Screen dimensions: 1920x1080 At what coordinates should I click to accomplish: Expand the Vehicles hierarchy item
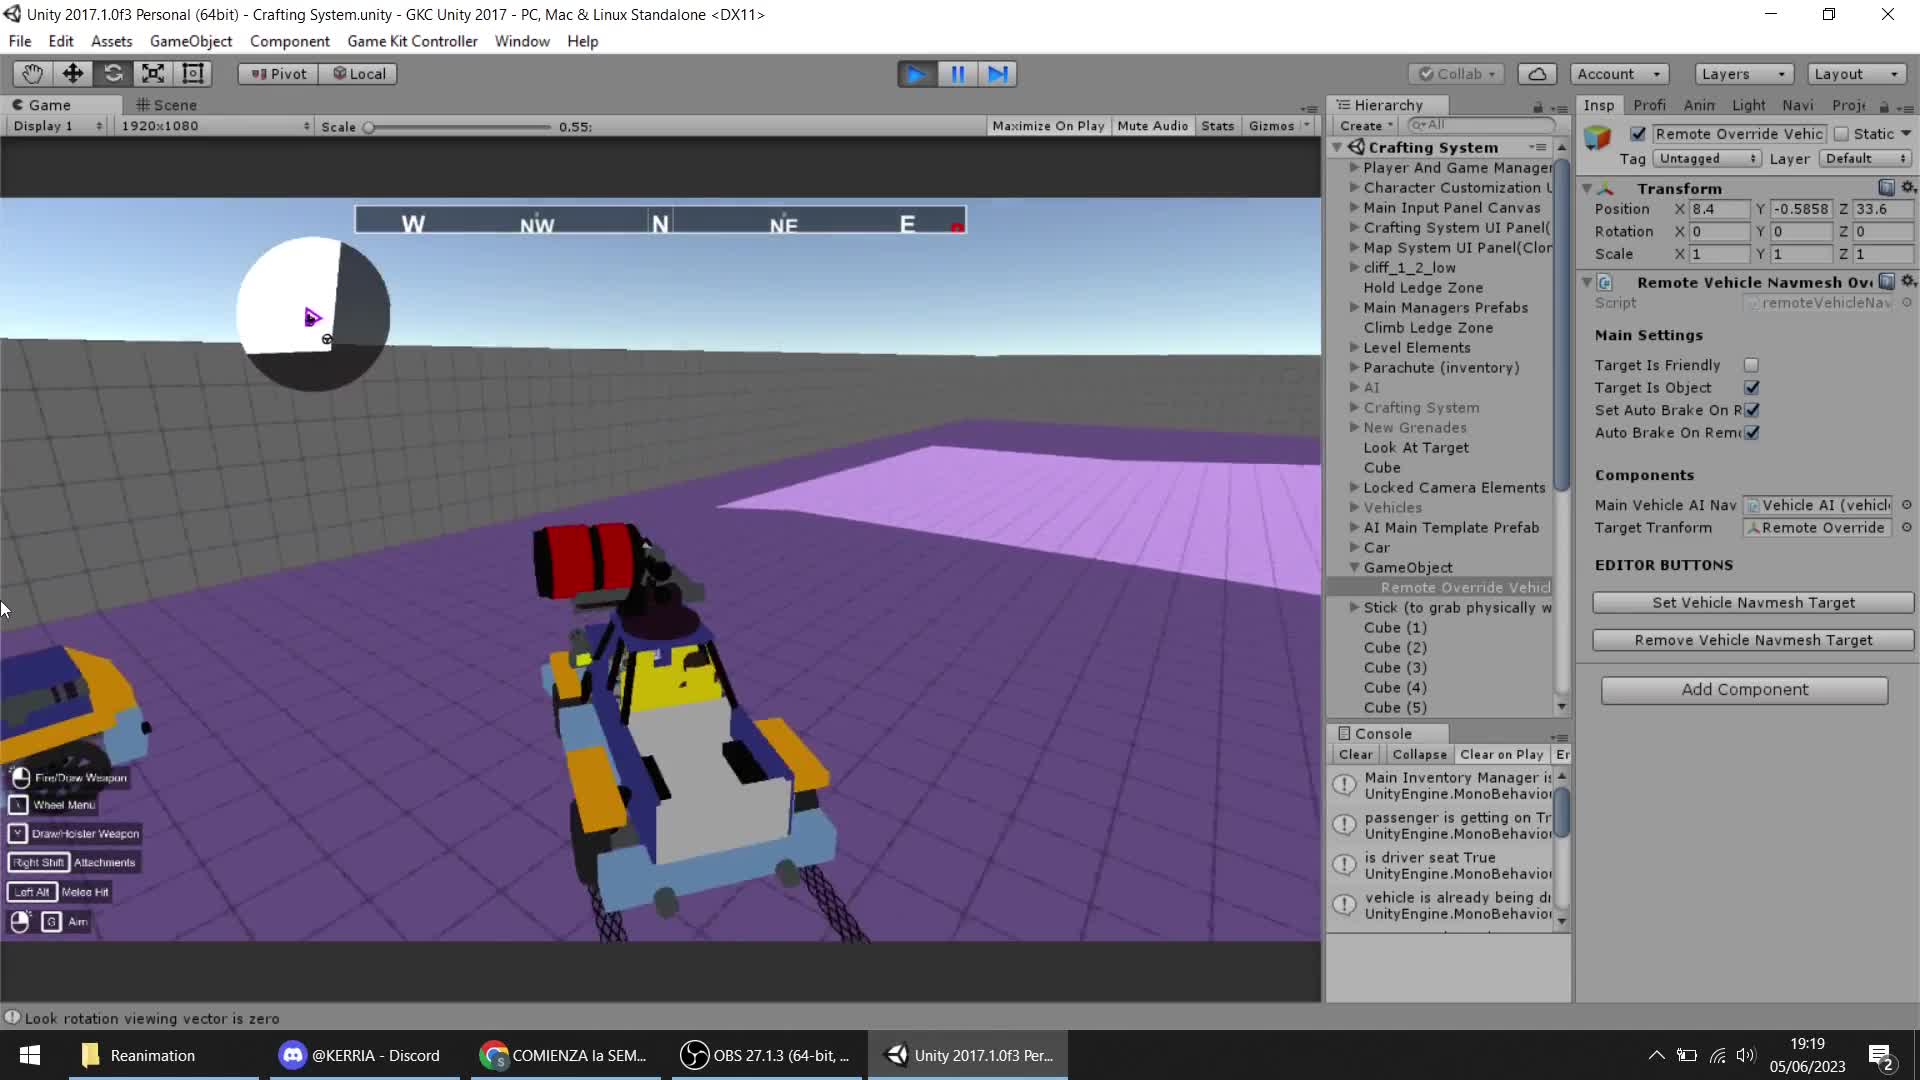coord(1354,508)
